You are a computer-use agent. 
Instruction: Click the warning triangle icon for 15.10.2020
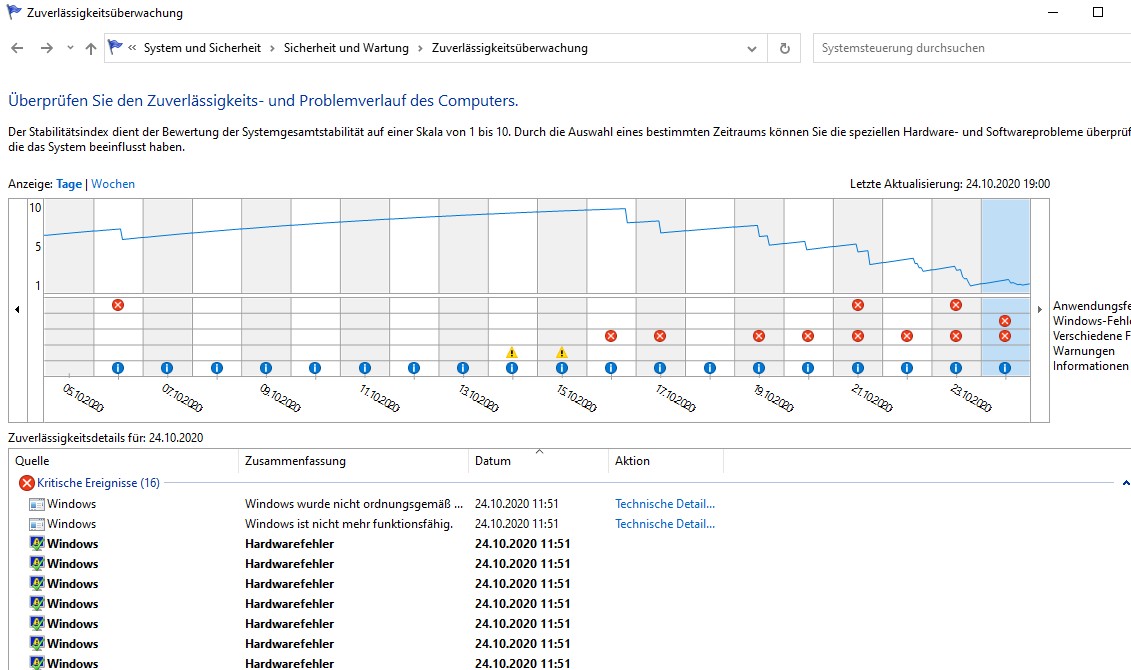pyautogui.click(x=562, y=353)
